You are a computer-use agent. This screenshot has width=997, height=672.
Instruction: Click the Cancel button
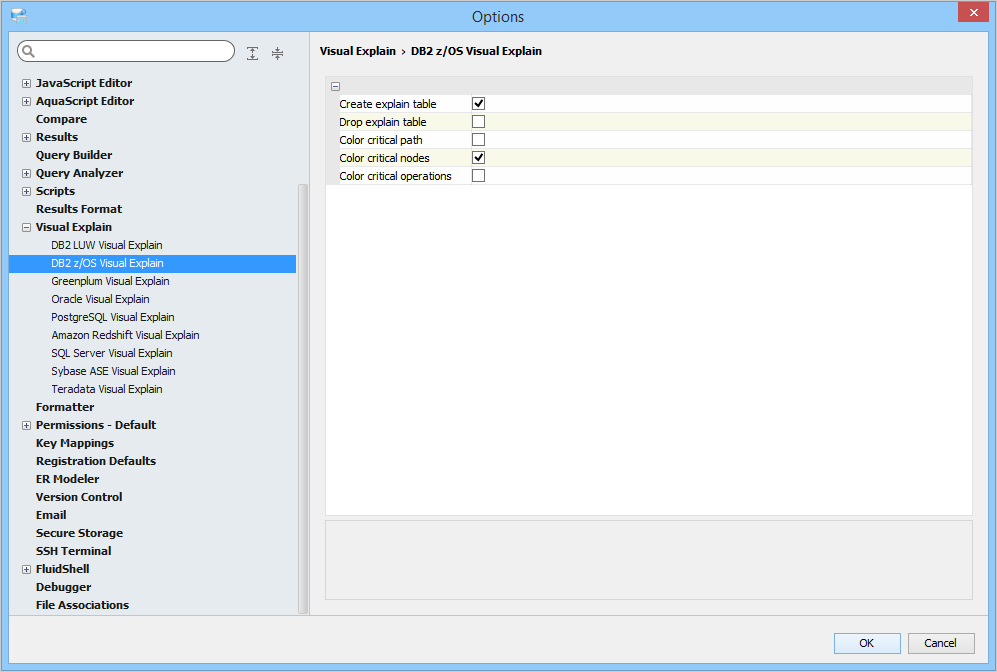pyautogui.click(x=940, y=643)
